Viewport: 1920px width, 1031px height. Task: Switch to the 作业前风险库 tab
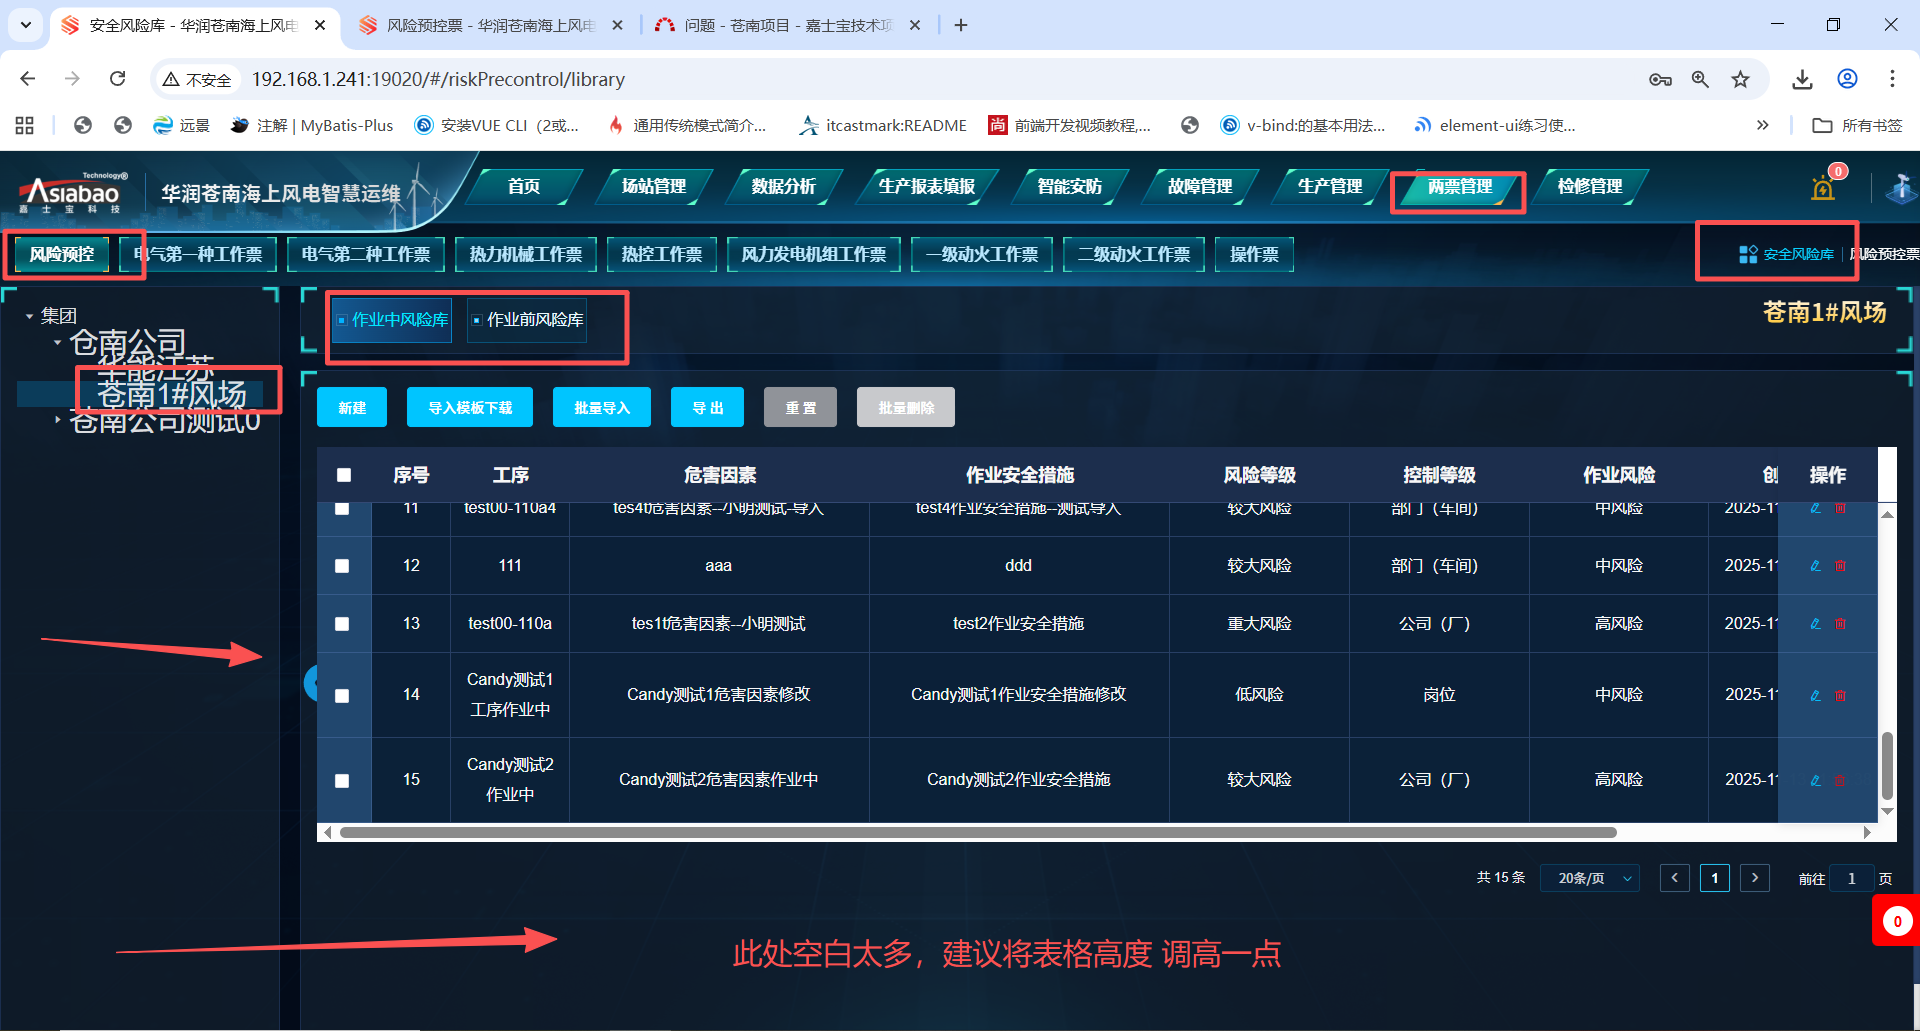pos(527,320)
